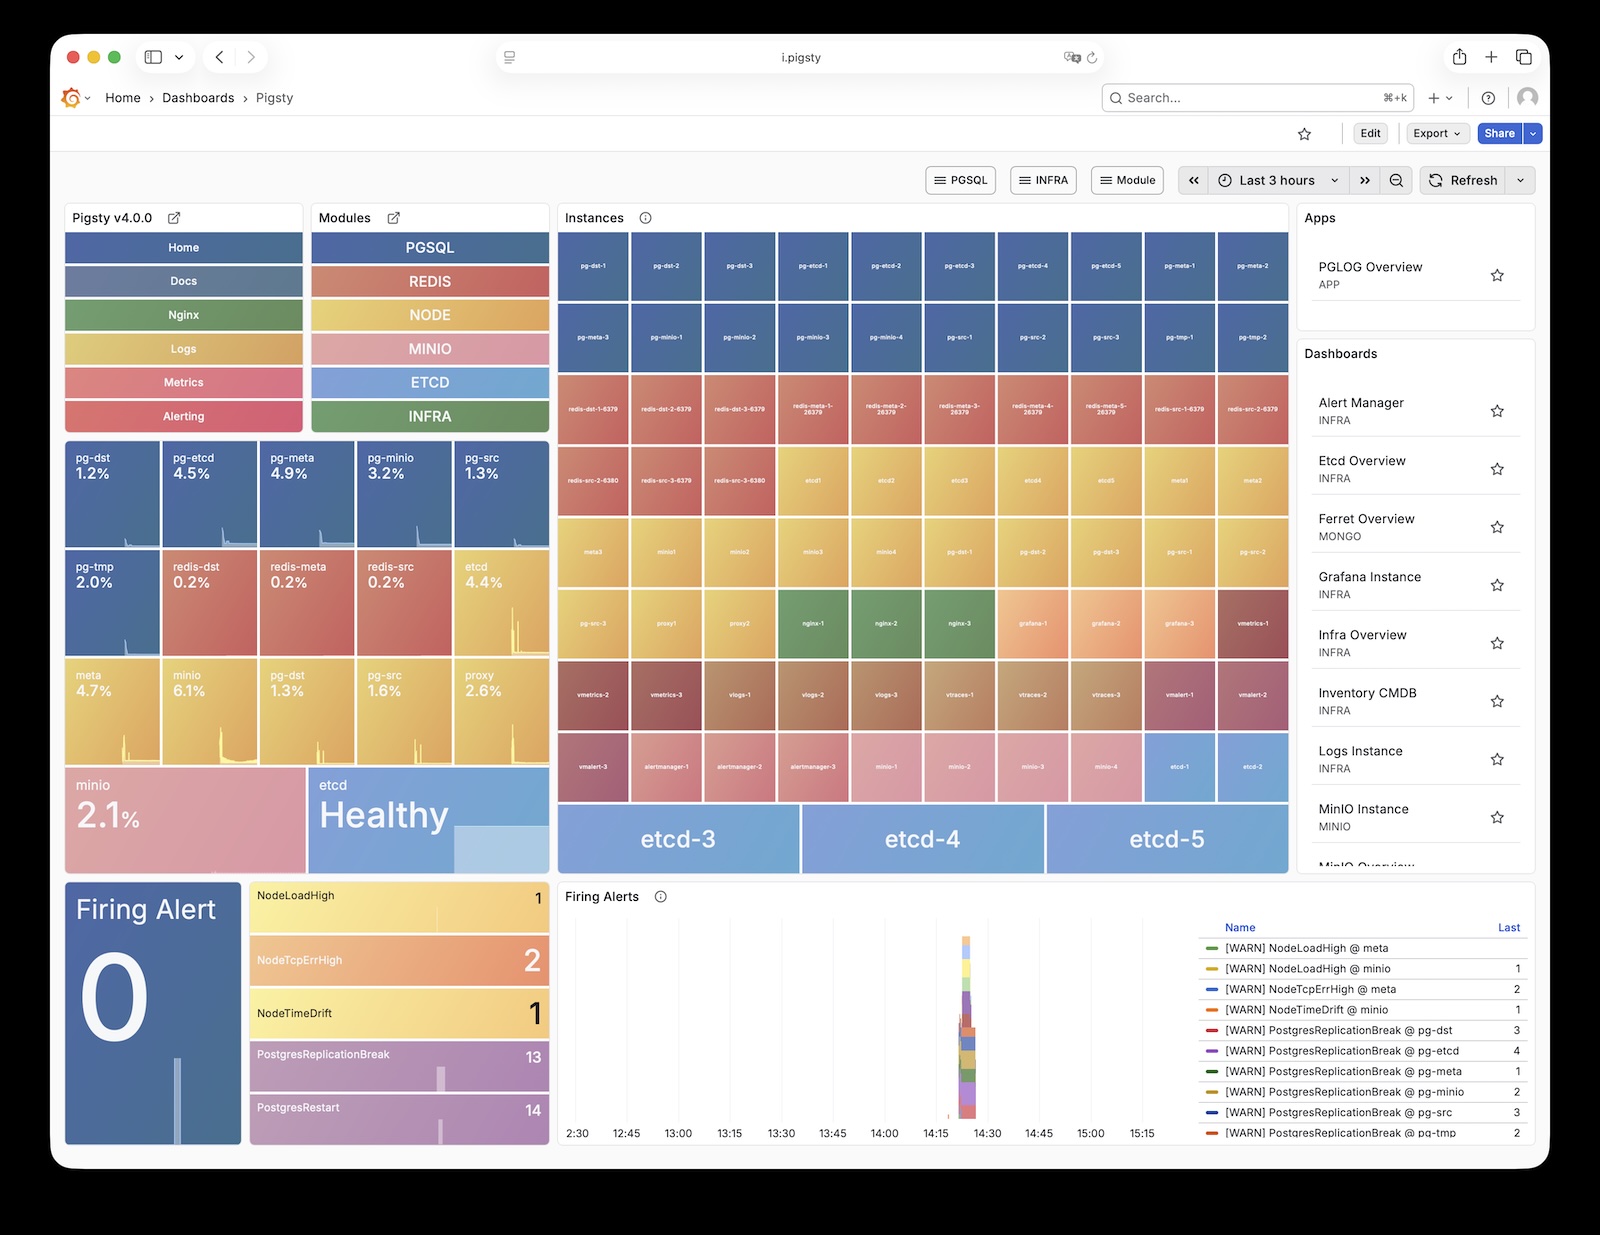
Task: Click the Edit dashboard button
Action: (1370, 134)
